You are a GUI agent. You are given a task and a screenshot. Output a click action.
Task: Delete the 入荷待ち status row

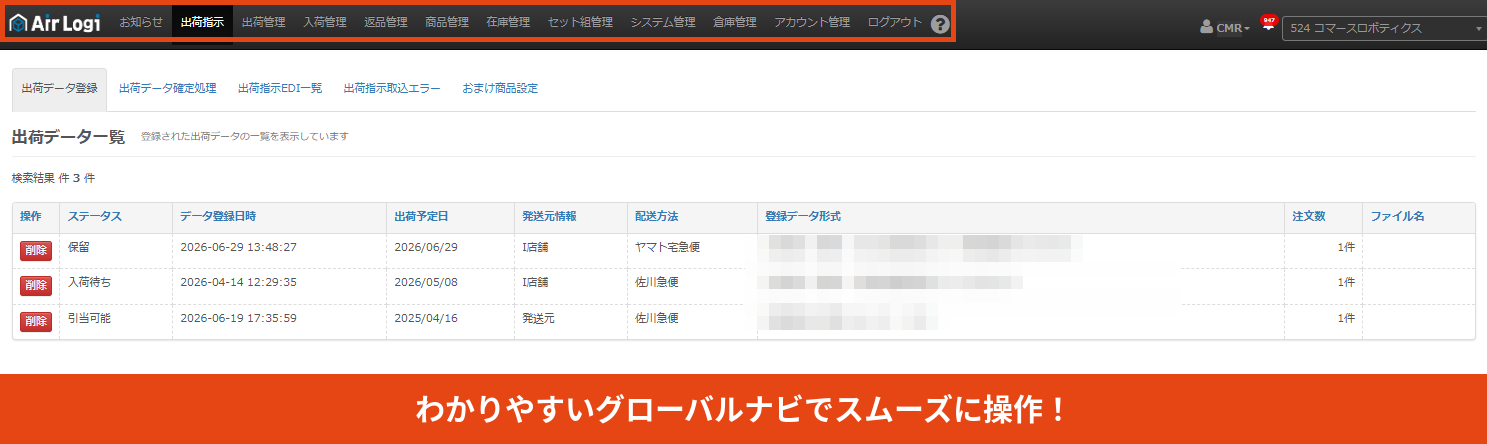pos(36,286)
